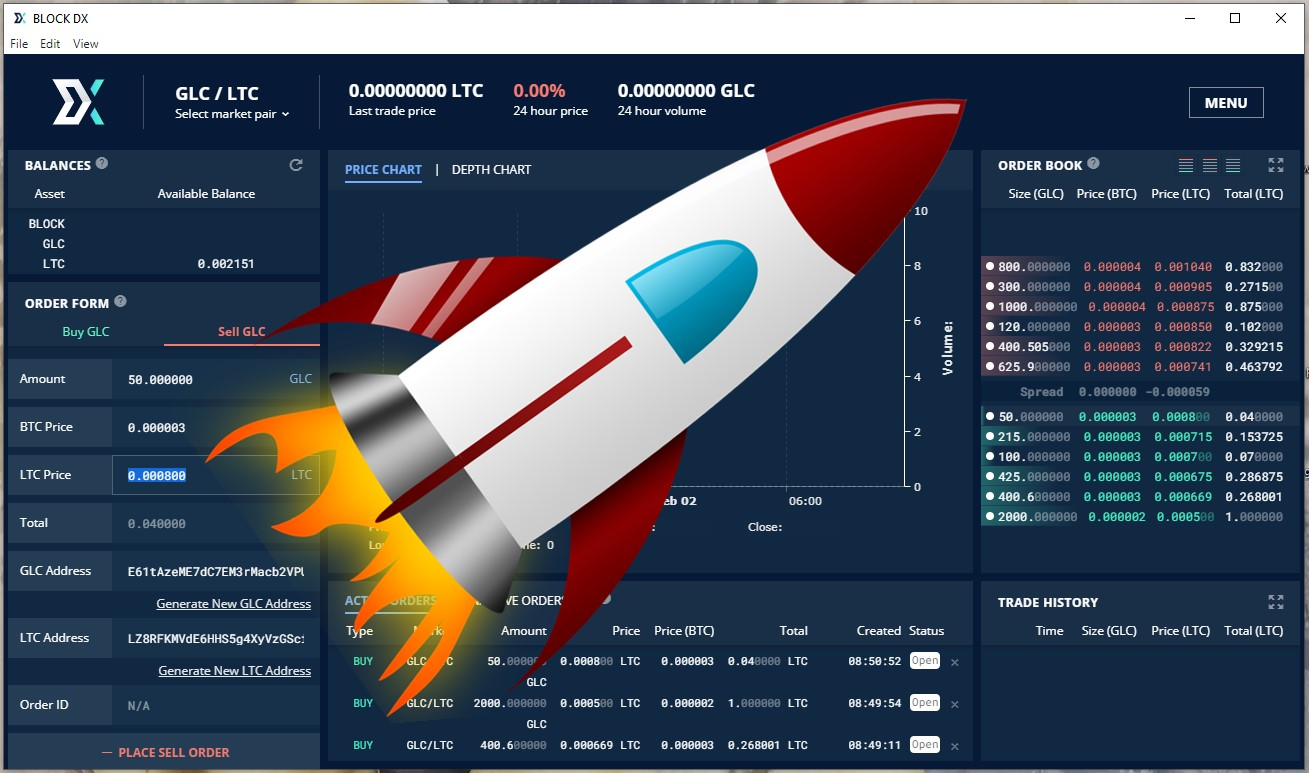Screen dimensions: 1309x773
Task: Cancel the 08:49:54 open order
Action: tap(954, 704)
